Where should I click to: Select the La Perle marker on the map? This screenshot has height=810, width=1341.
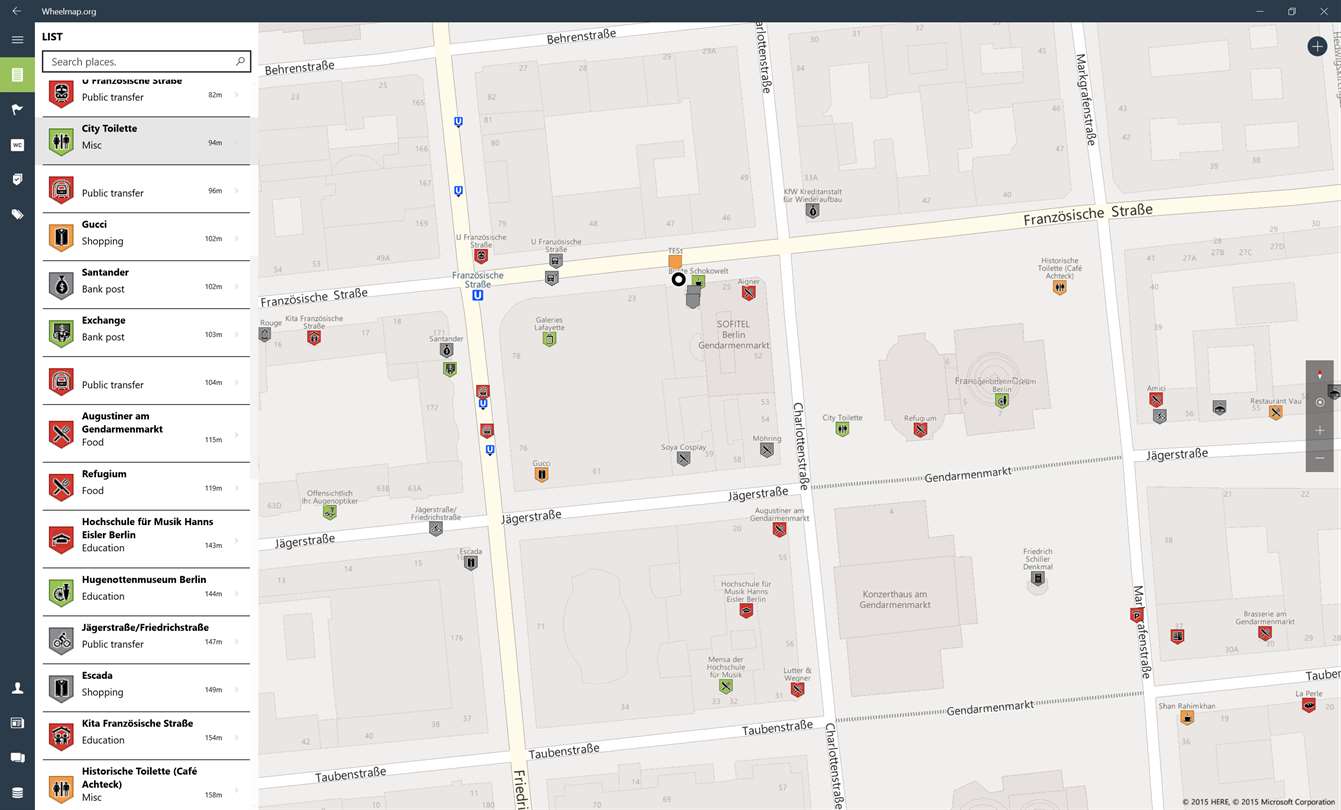pyautogui.click(x=1309, y=705)
